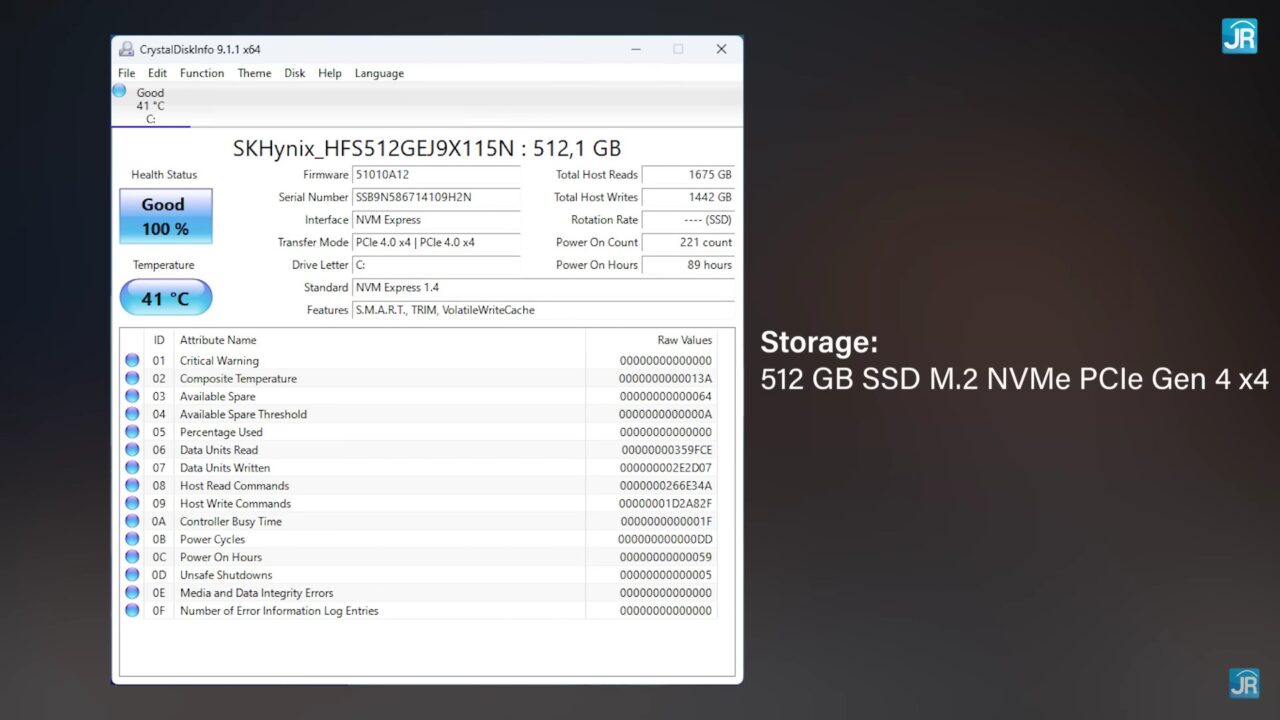Click the Attribute Name column header
Image resolution: width=1280 pixels, height=720 pixels.
click(x=218, y=340)
